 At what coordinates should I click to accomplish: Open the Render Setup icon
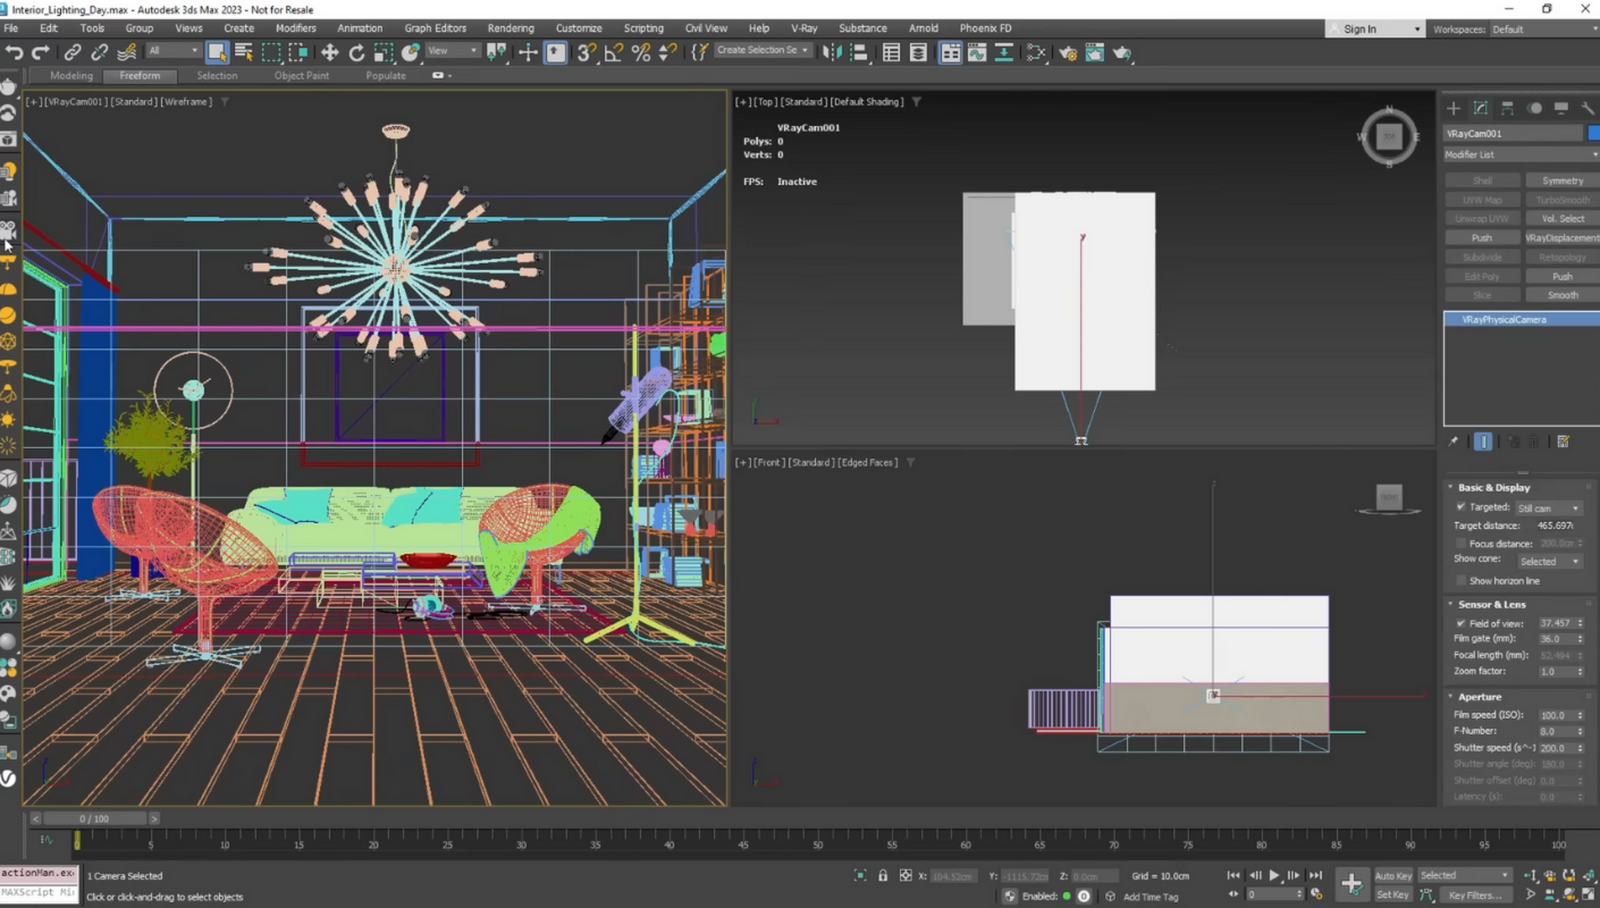(1067, 52)
